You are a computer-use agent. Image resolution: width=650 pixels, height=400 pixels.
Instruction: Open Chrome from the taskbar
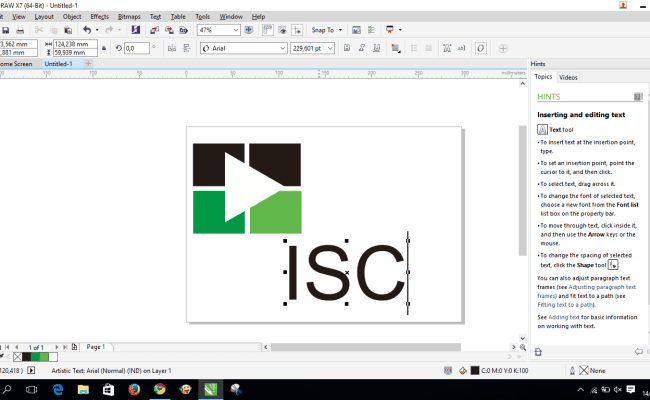pos(160,389)
